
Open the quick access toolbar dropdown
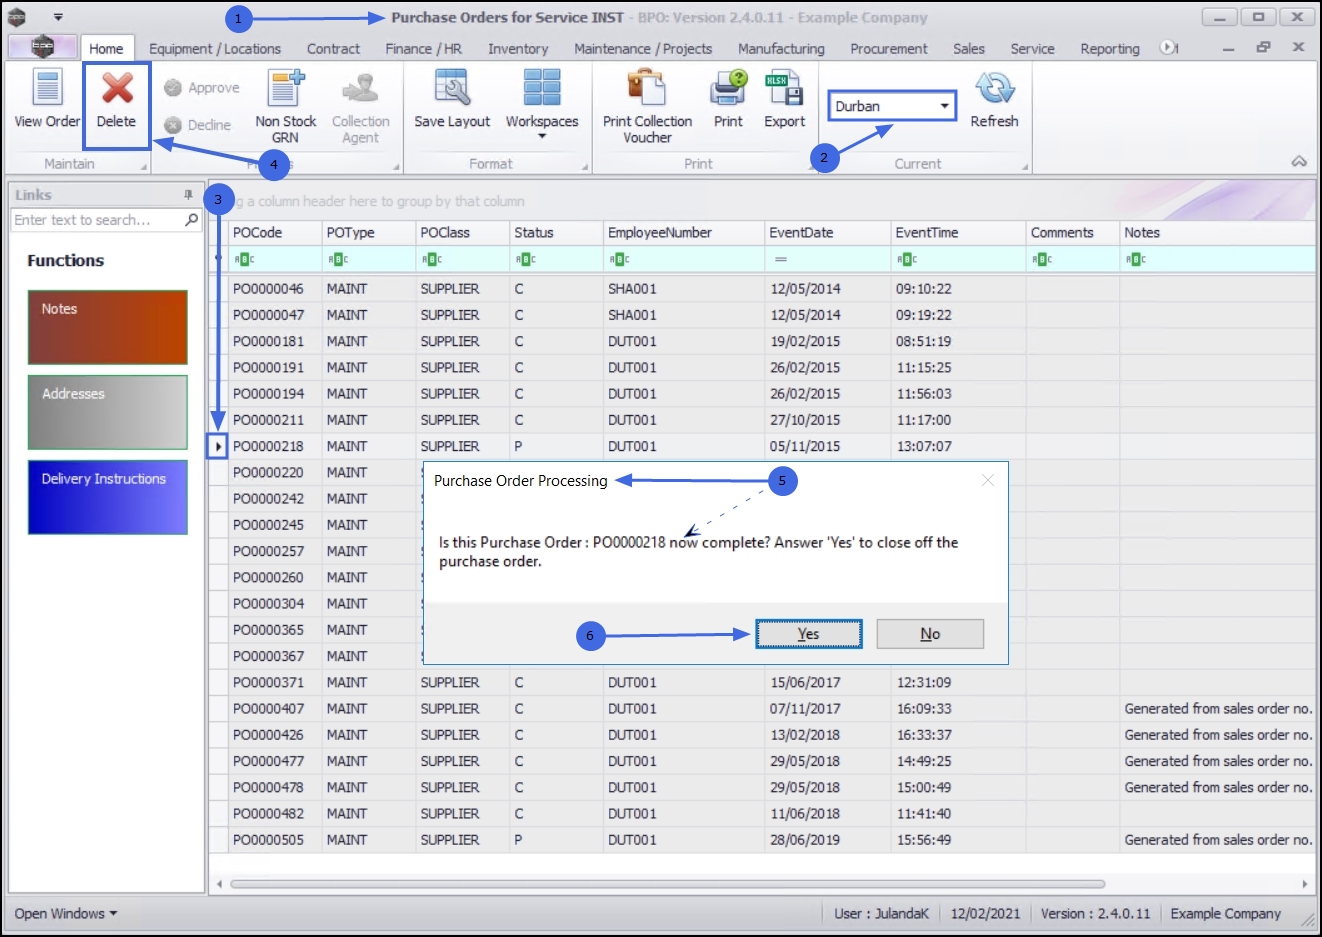pos(58,17)
